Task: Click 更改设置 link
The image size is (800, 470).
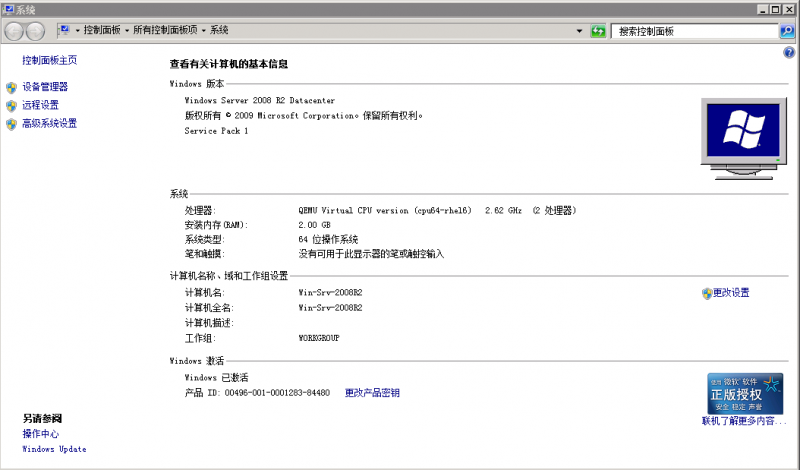Action: 731,293
